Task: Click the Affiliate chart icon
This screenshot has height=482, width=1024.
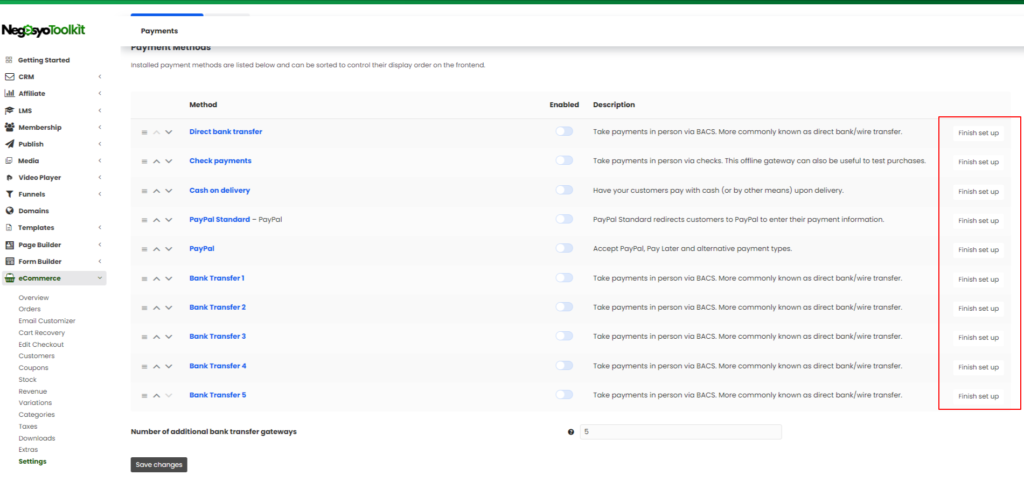Action: pos(9,93)
